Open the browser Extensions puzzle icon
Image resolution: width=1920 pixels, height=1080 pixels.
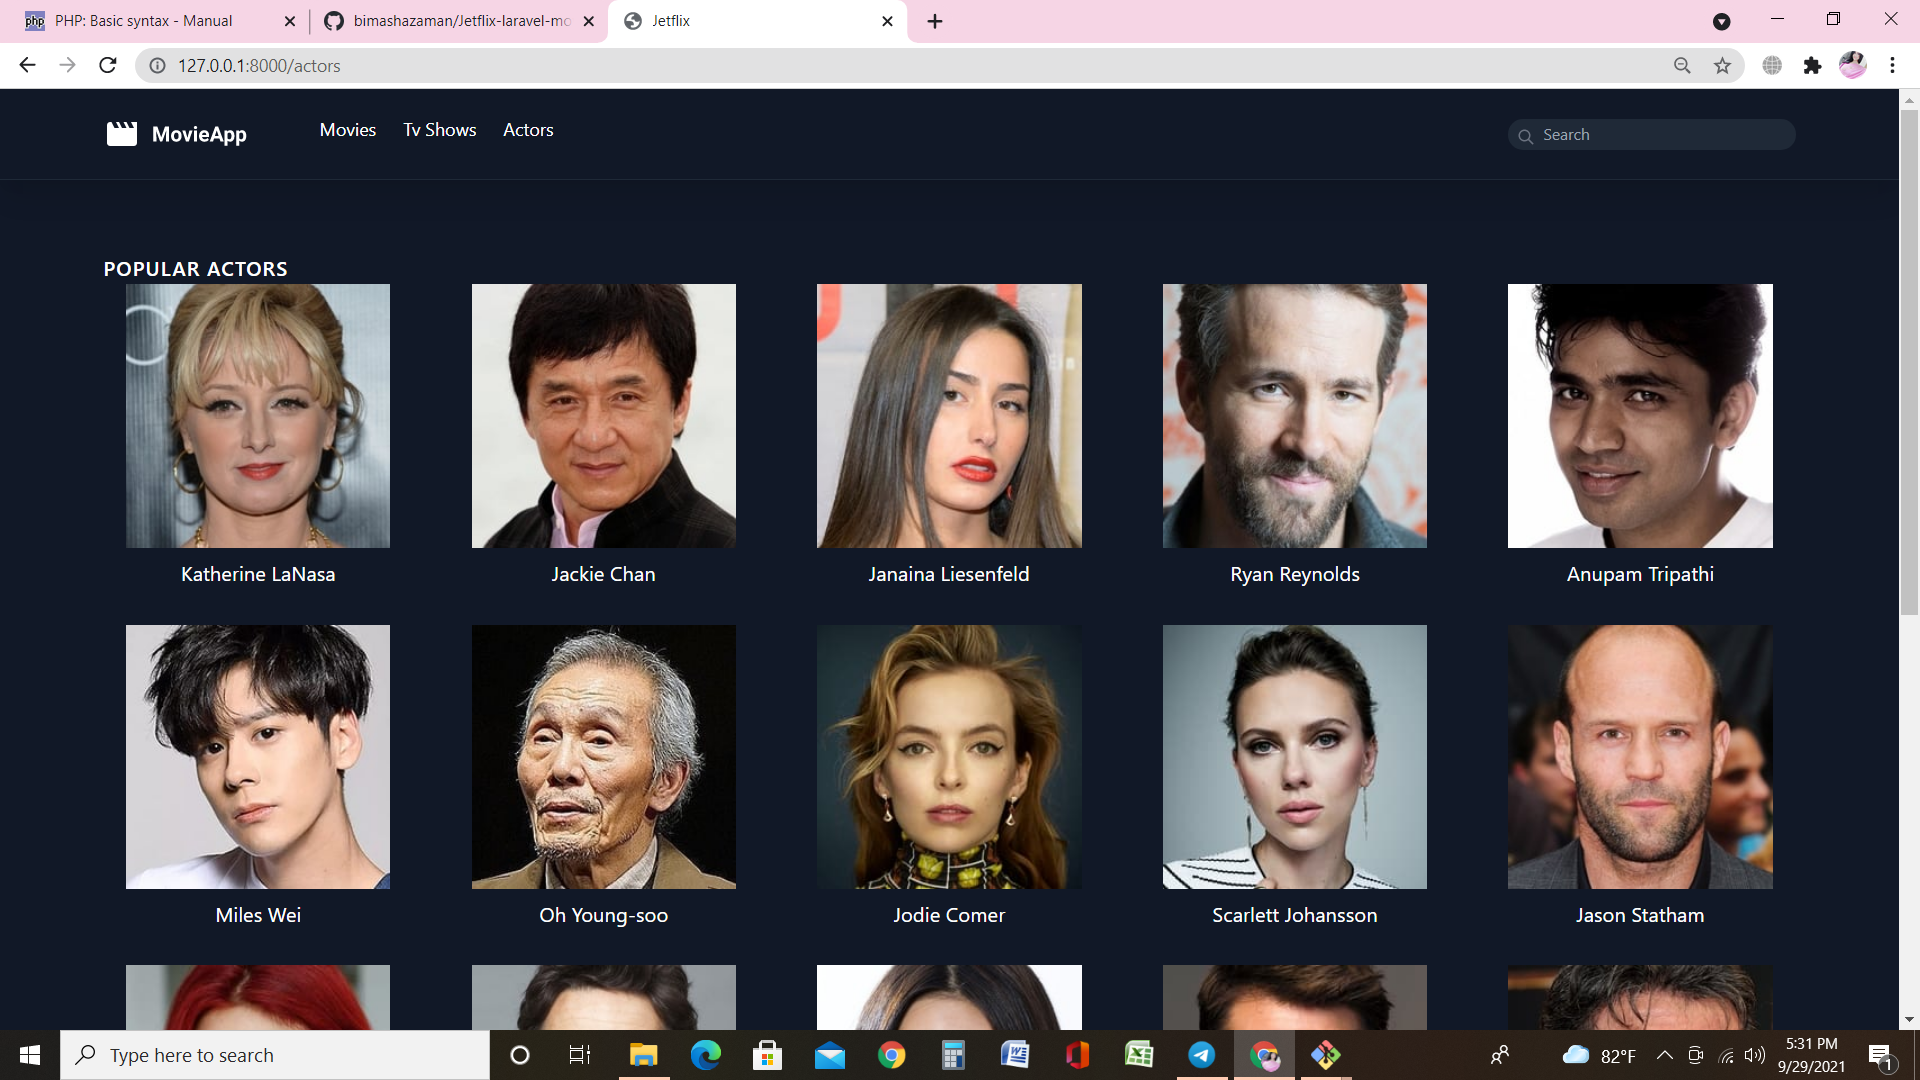[1813, 65]
